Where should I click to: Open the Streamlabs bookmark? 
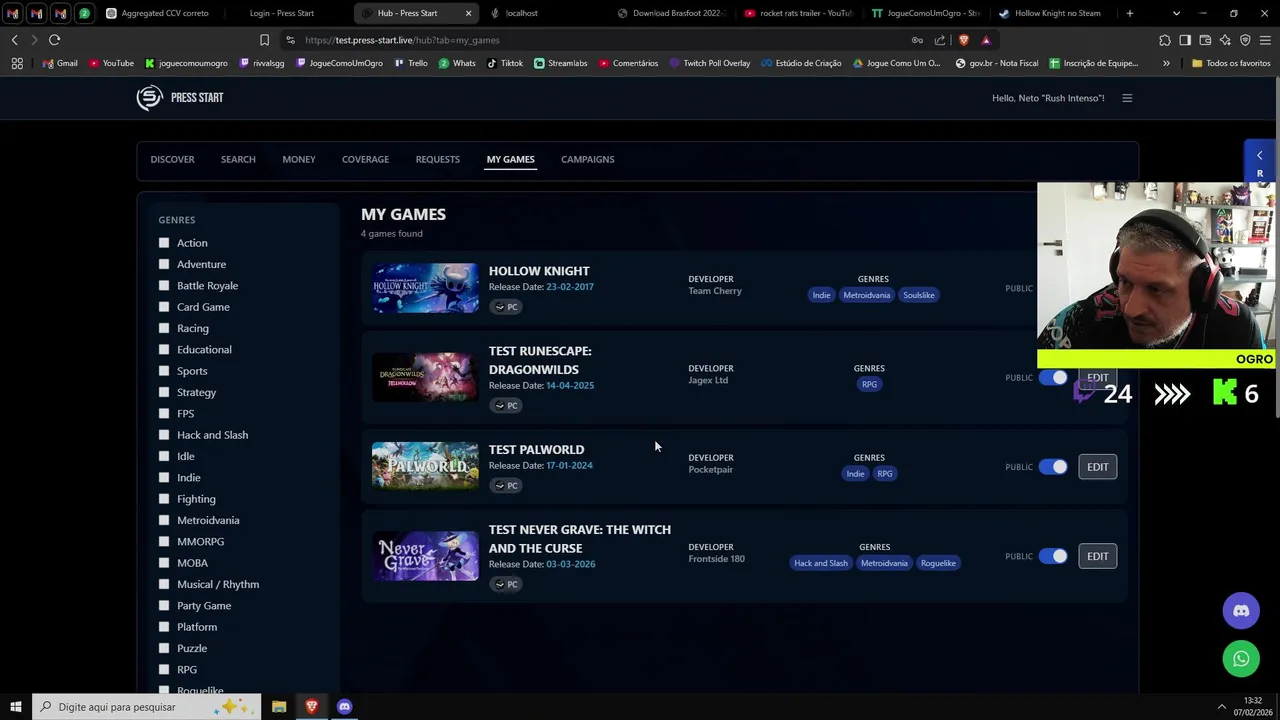click(561, 63)
